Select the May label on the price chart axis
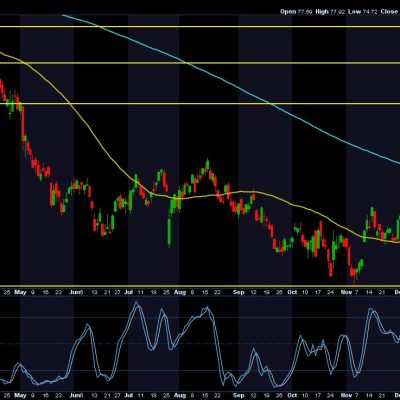Viewport: 400px width, 400px height. [x=20, y=292]
